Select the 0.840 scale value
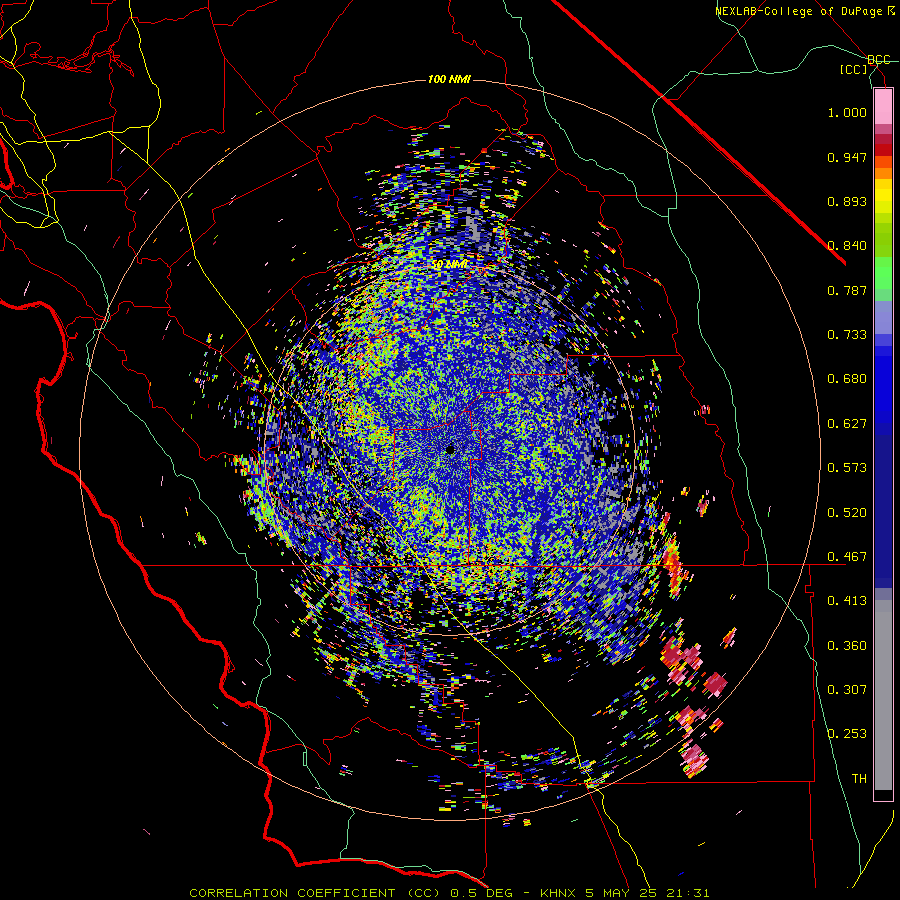Screen dimensions: 900x900 coord(847,246)
